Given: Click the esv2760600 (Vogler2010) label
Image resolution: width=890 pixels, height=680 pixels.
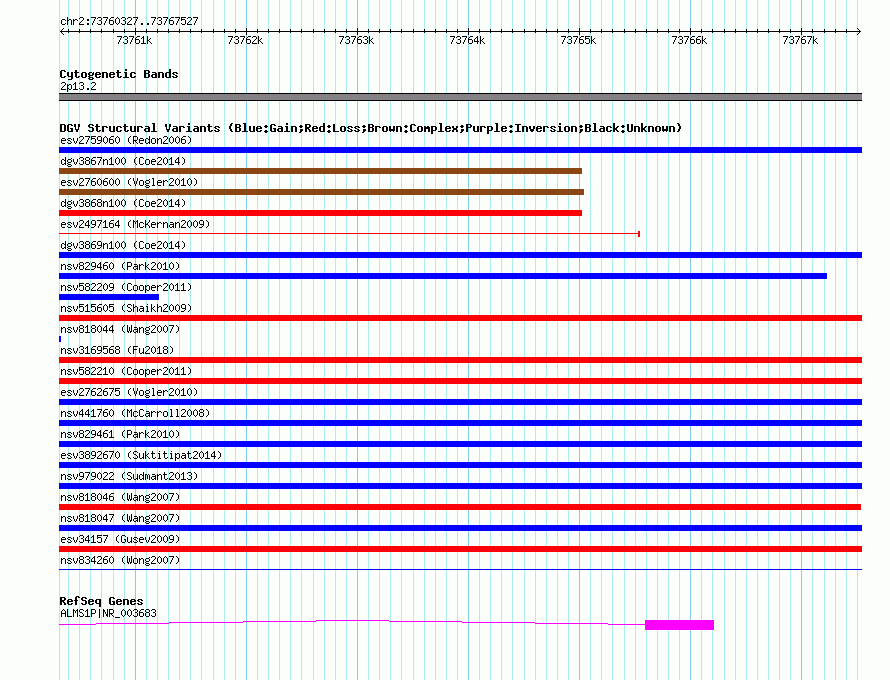Looking at the screenshot, I should pyautogui.click(x=129, y=182).
